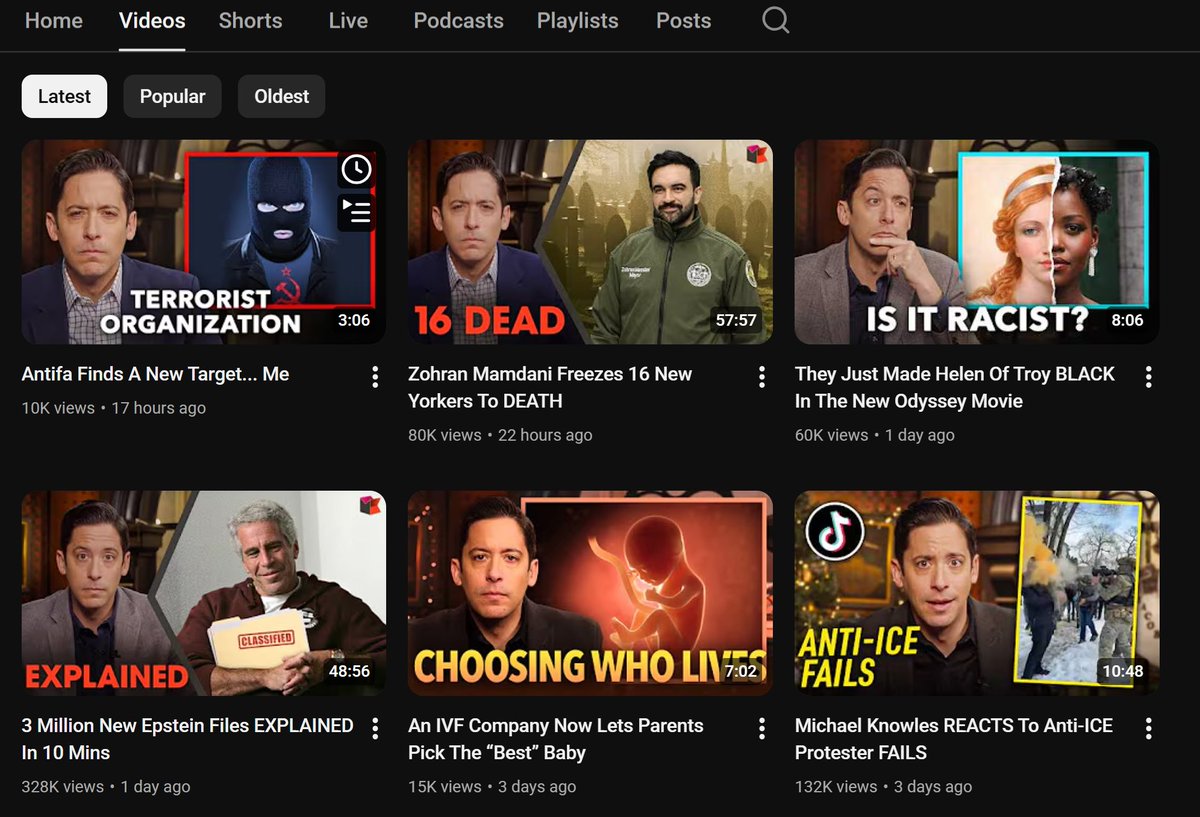Go to the Home tab
The image size is (1200, 817).
[x=53, y=20]
